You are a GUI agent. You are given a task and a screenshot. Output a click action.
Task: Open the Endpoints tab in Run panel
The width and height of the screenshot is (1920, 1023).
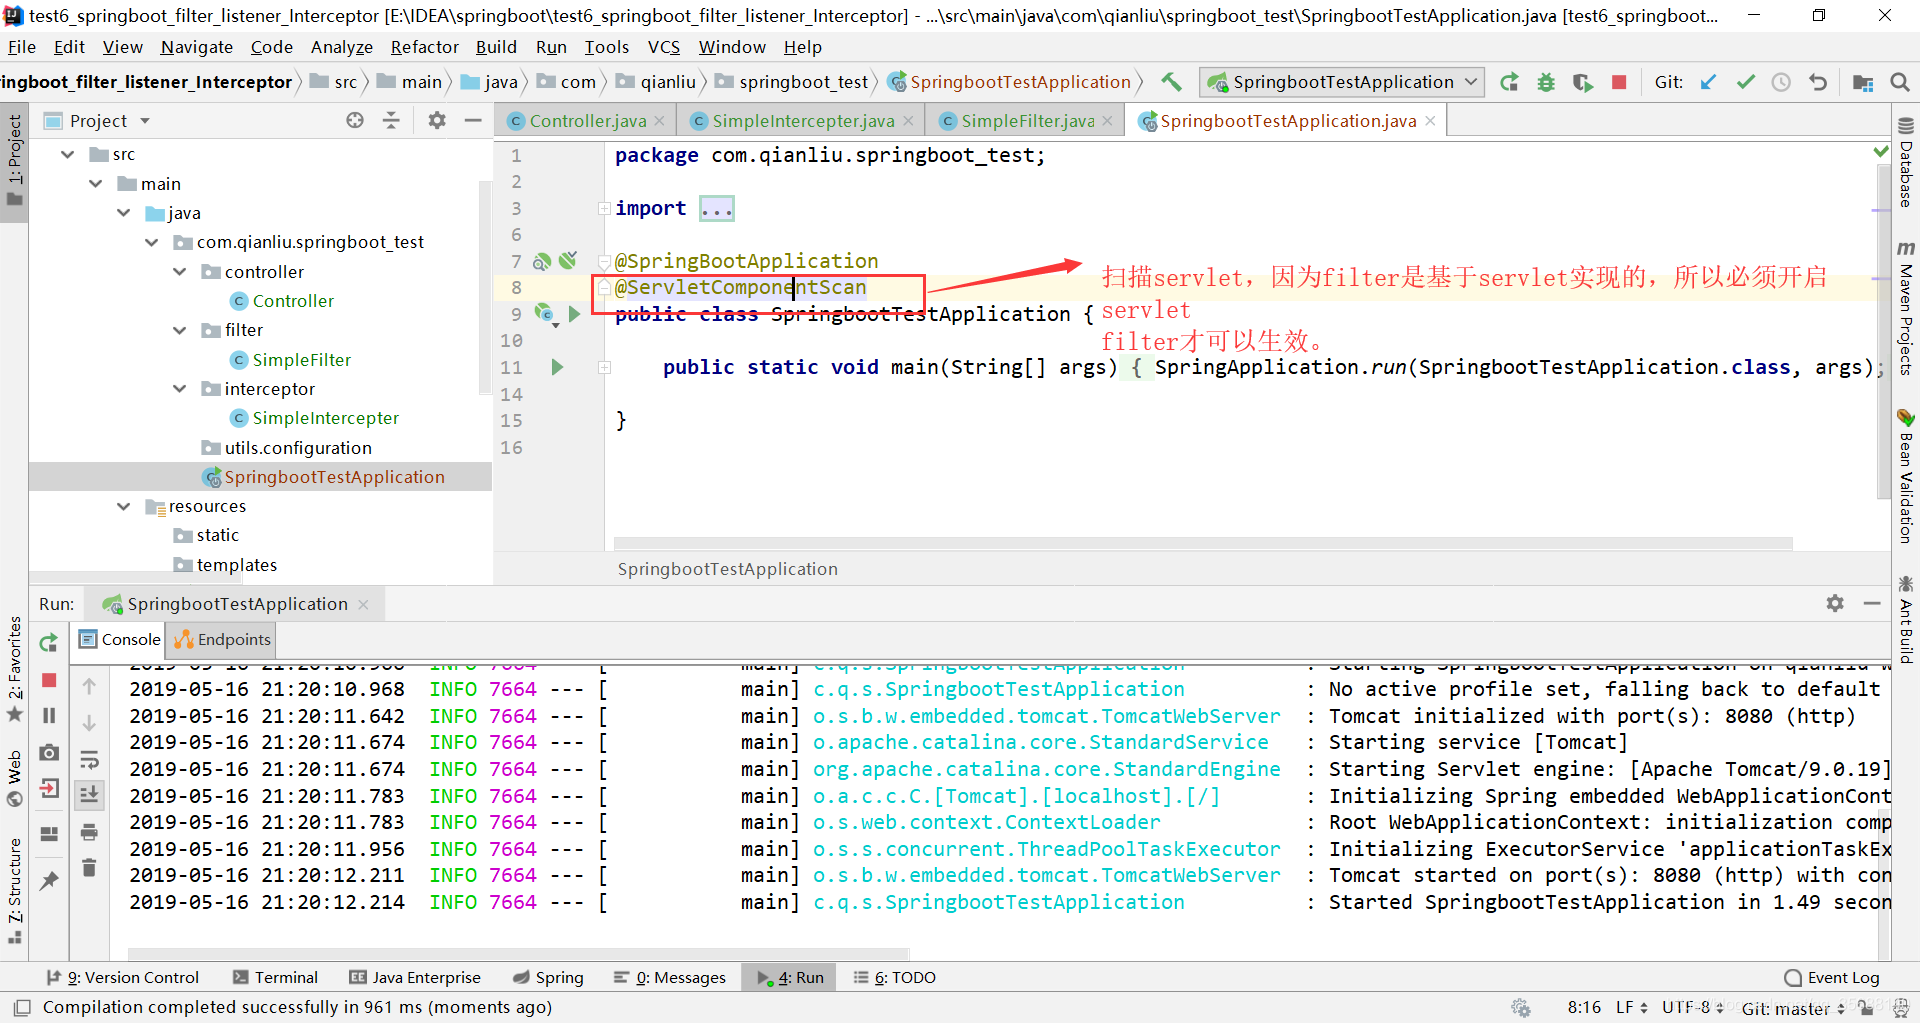[x=223, y=639]
